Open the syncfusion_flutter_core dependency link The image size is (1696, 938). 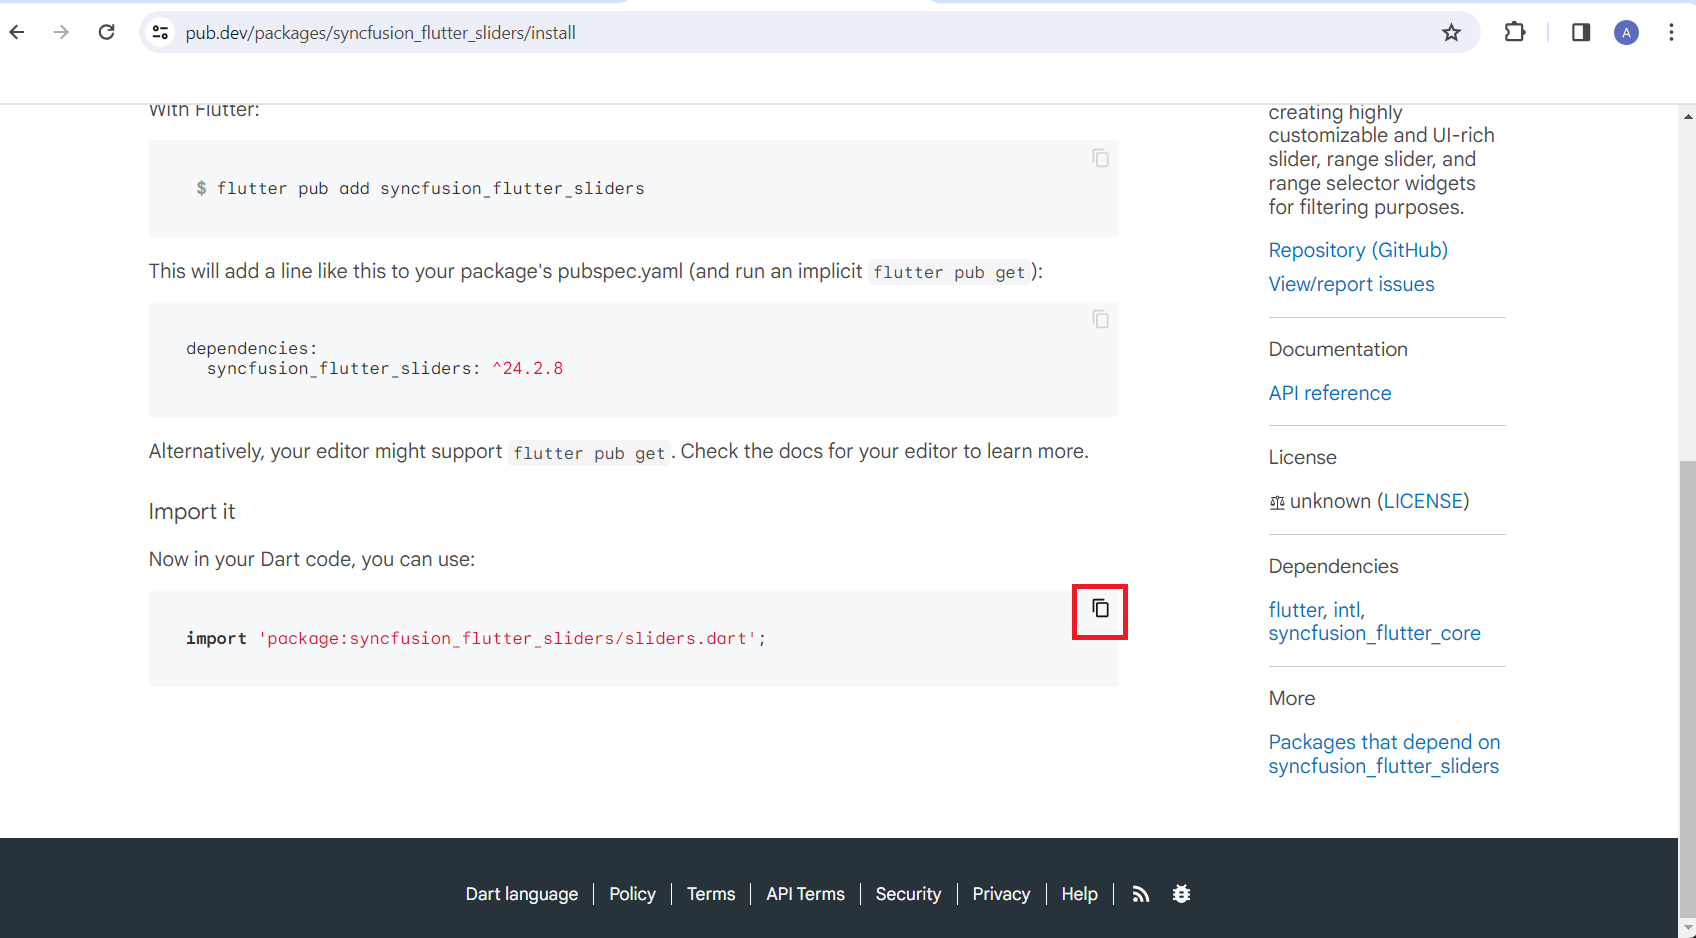pos(1374,633)
